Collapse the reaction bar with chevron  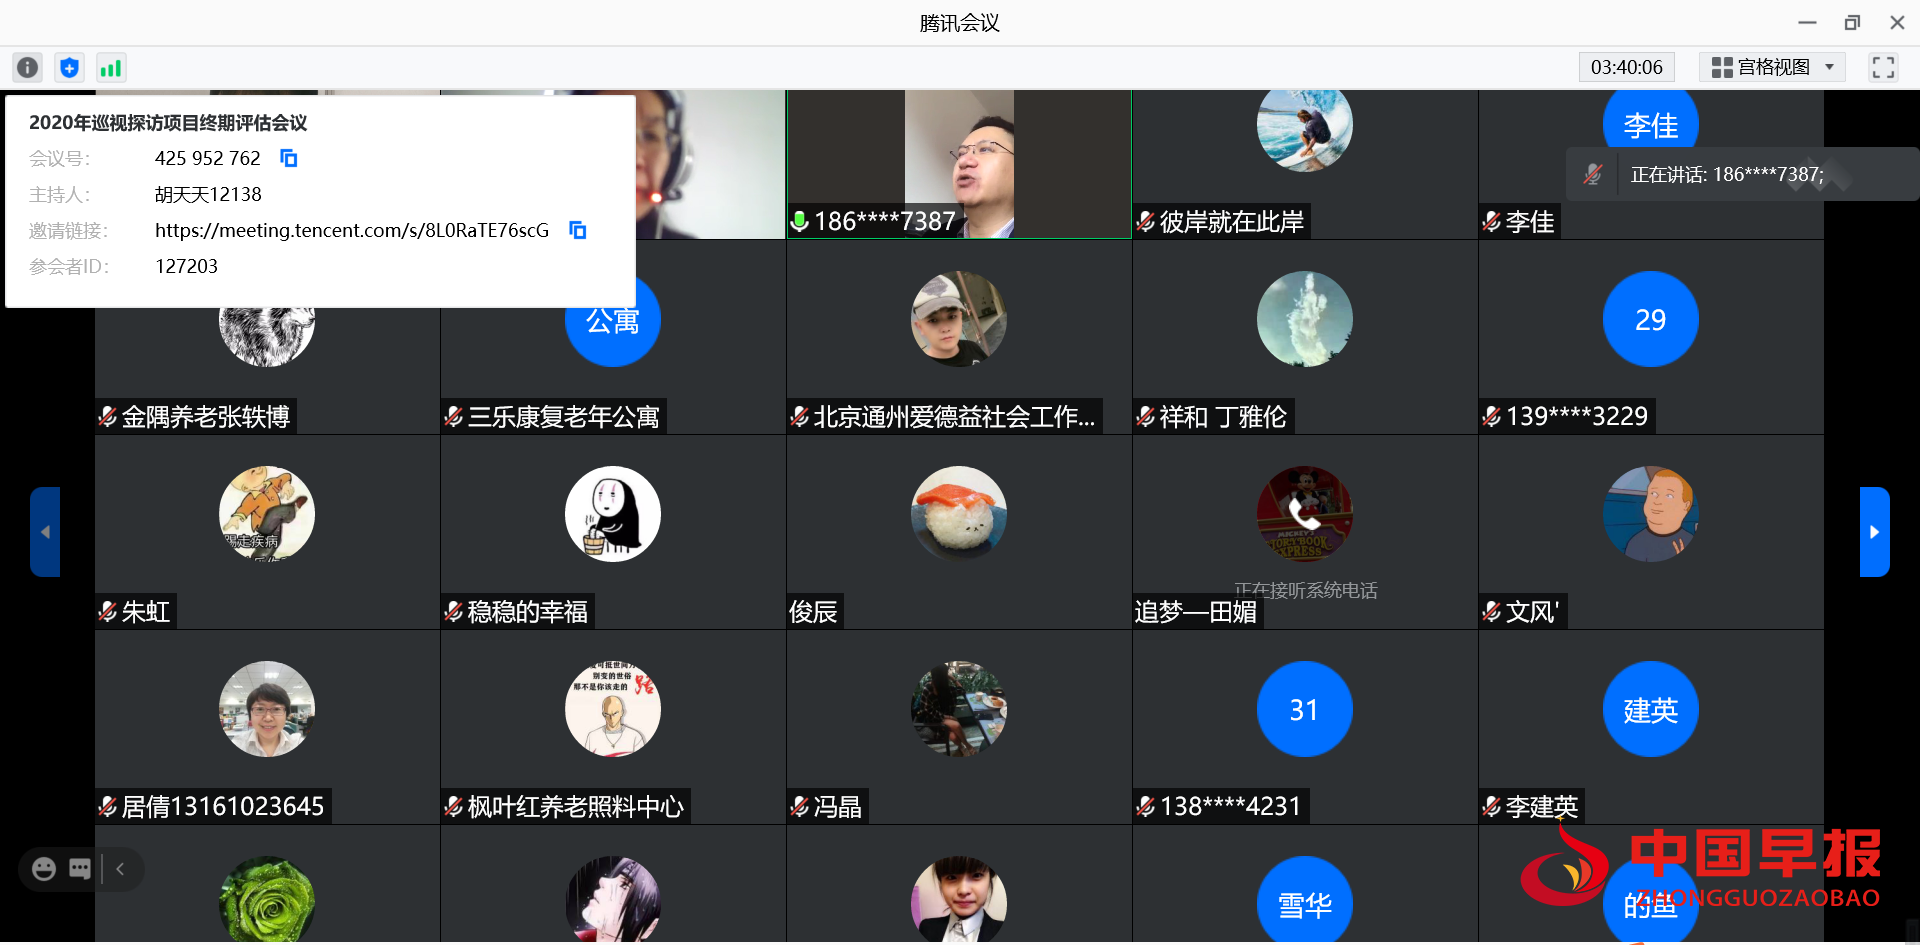point(120,869)
